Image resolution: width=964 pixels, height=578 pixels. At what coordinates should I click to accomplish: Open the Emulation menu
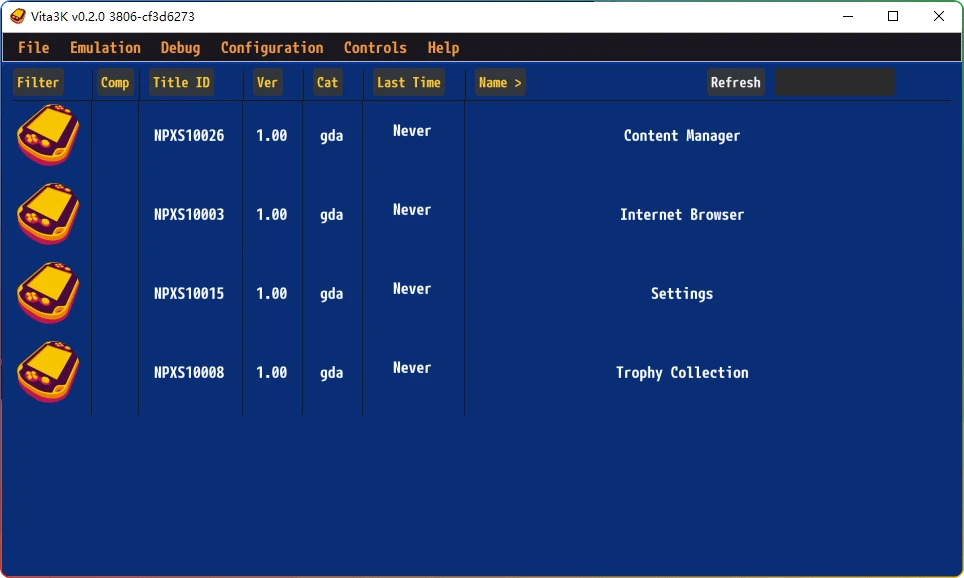tap(105, 47)
